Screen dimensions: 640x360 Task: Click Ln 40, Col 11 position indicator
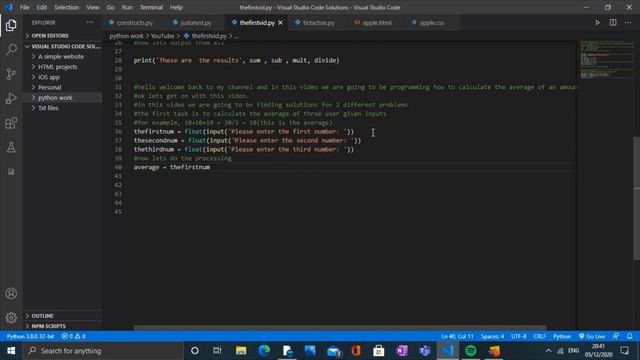(x=457, y=336)
